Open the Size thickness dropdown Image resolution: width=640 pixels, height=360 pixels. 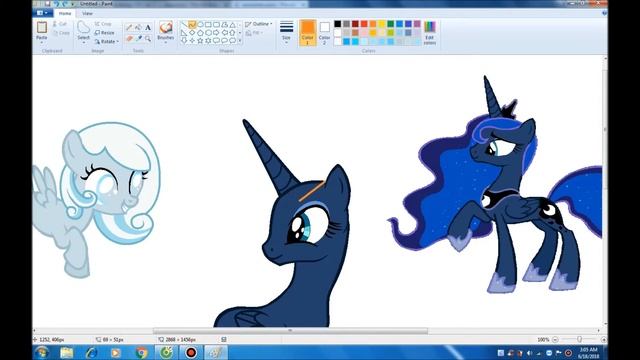click(x=286, y=33)
